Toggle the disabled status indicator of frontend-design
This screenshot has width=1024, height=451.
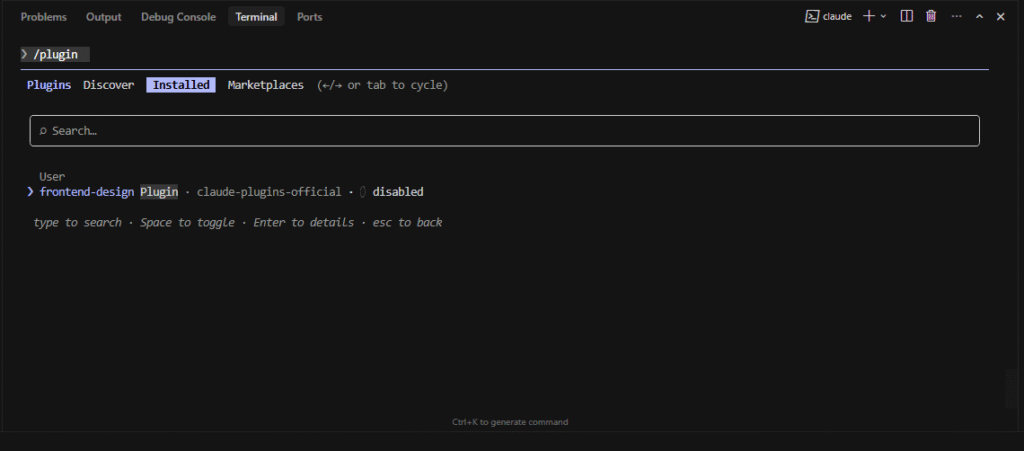tap(363, 191)
